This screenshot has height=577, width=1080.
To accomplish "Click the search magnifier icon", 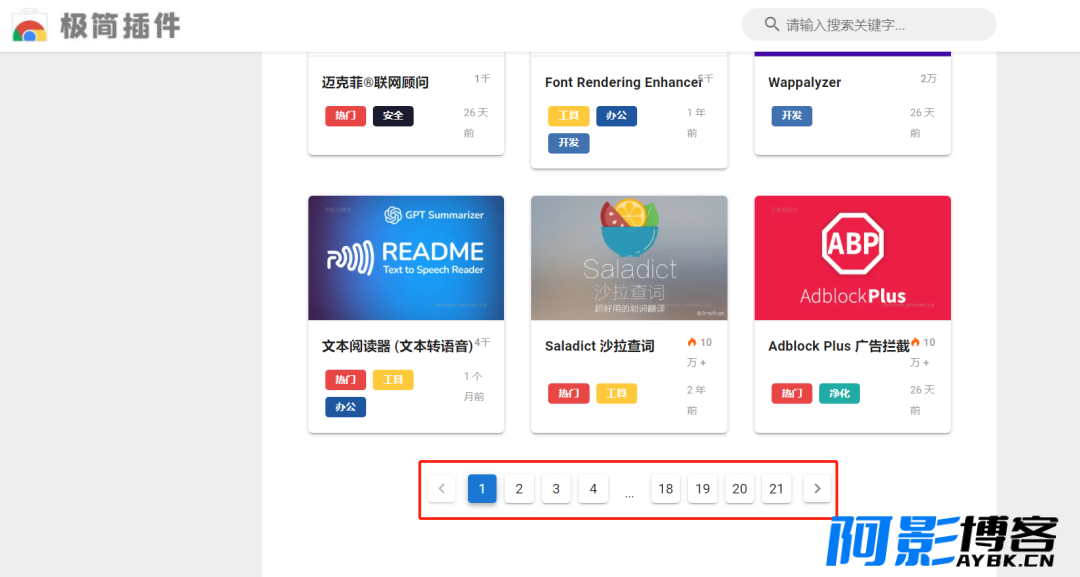I will click(x=771, y=24).
